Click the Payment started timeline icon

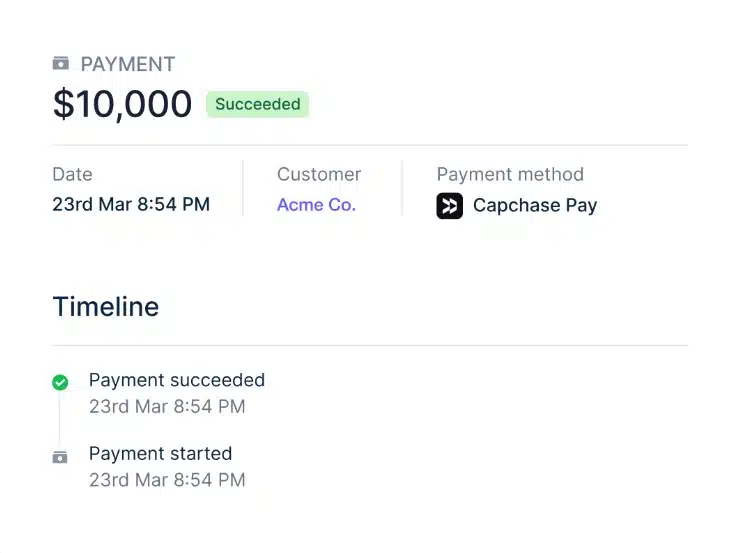pyautogui.click(x=60, y=457)
